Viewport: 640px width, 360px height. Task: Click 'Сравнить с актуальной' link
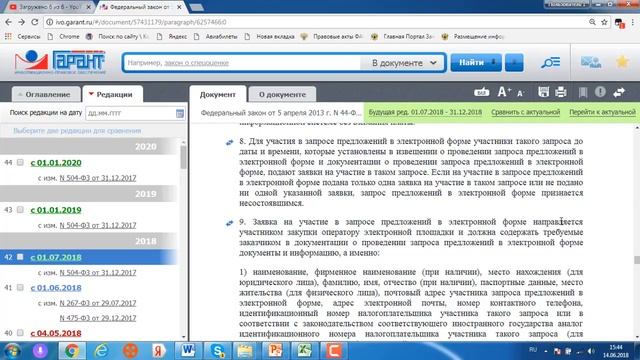[x=525, y=112]
